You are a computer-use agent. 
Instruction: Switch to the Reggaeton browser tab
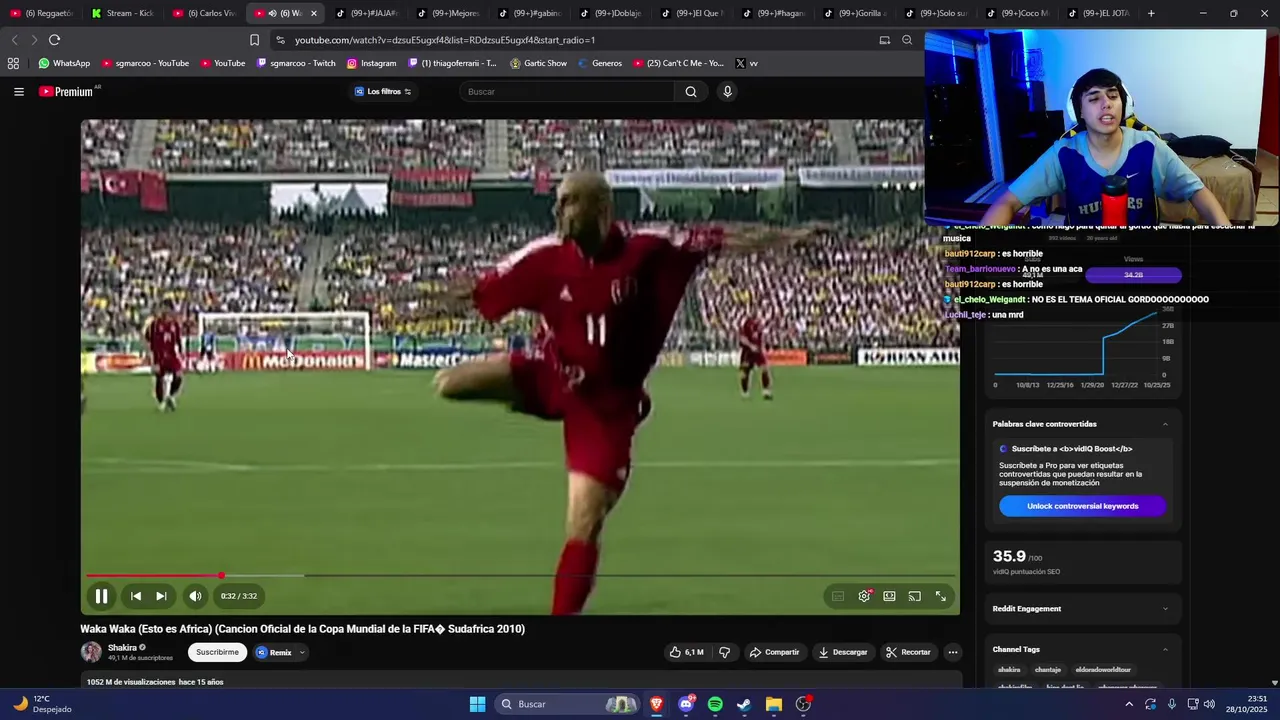pyautogui.click(x=41, y=13)
